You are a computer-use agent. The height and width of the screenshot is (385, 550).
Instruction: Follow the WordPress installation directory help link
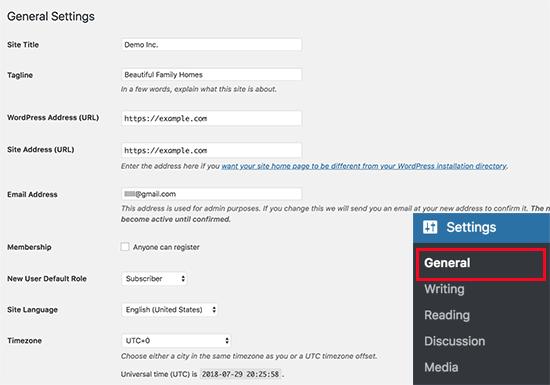tap(364, 166)
